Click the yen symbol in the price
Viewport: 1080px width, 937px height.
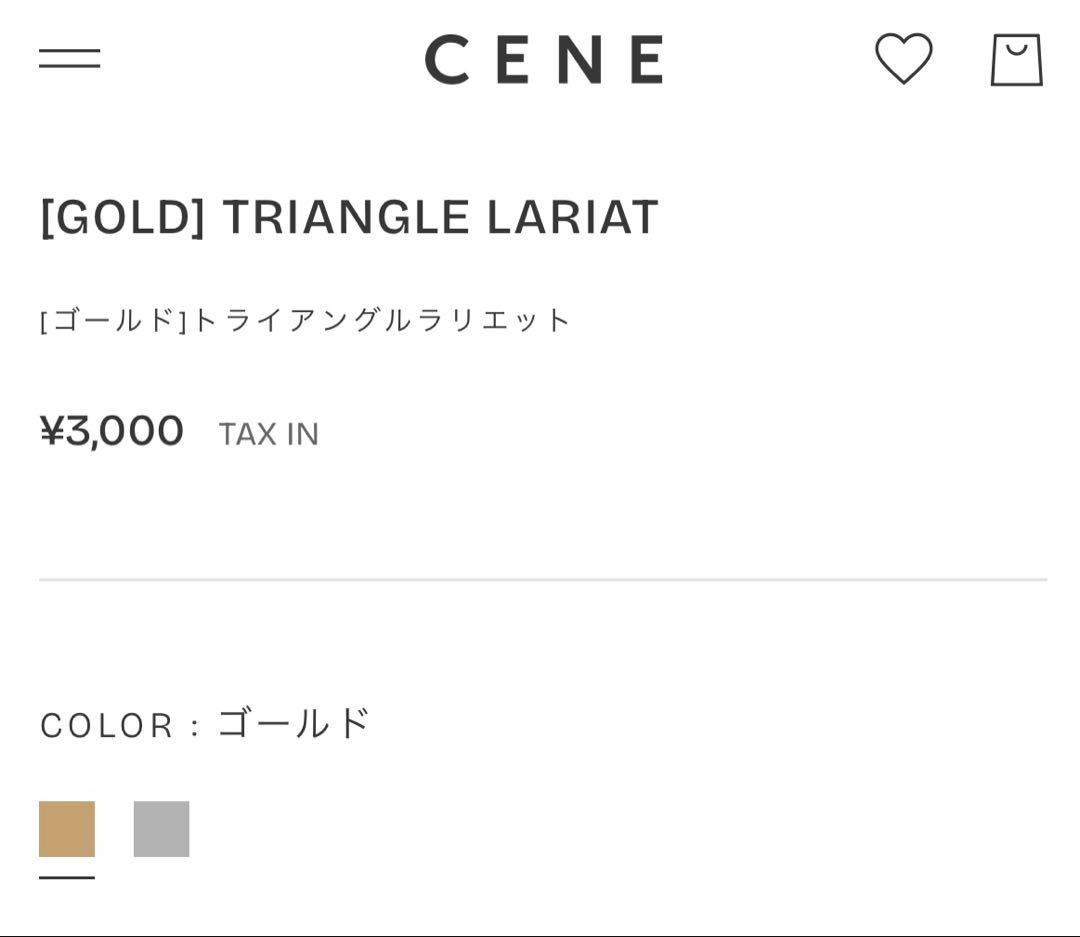53,430
